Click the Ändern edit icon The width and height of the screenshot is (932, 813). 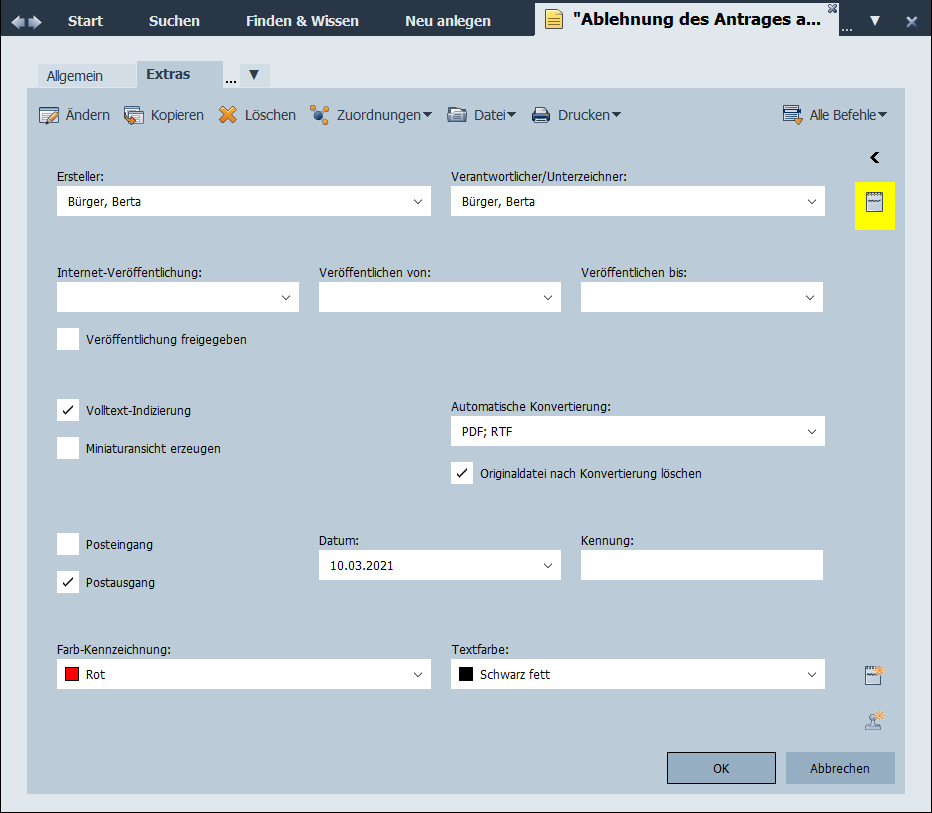[x=50, y=115]
